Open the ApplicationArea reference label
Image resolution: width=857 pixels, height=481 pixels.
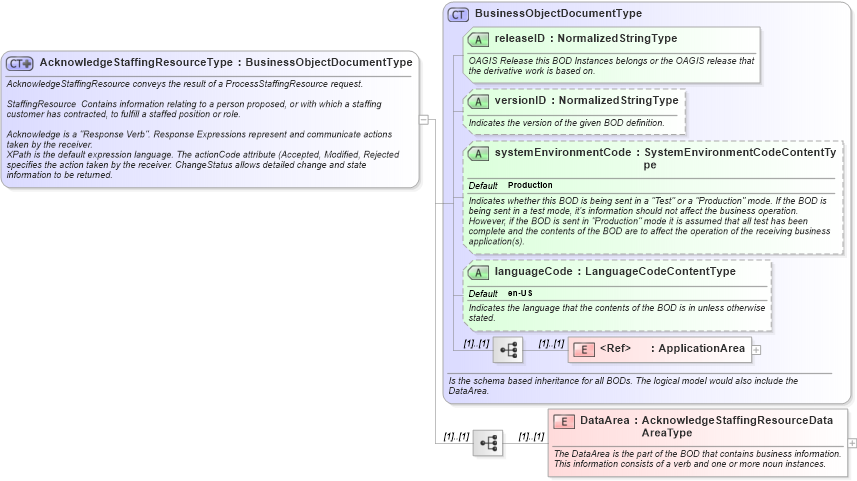(x=672, y=348)
